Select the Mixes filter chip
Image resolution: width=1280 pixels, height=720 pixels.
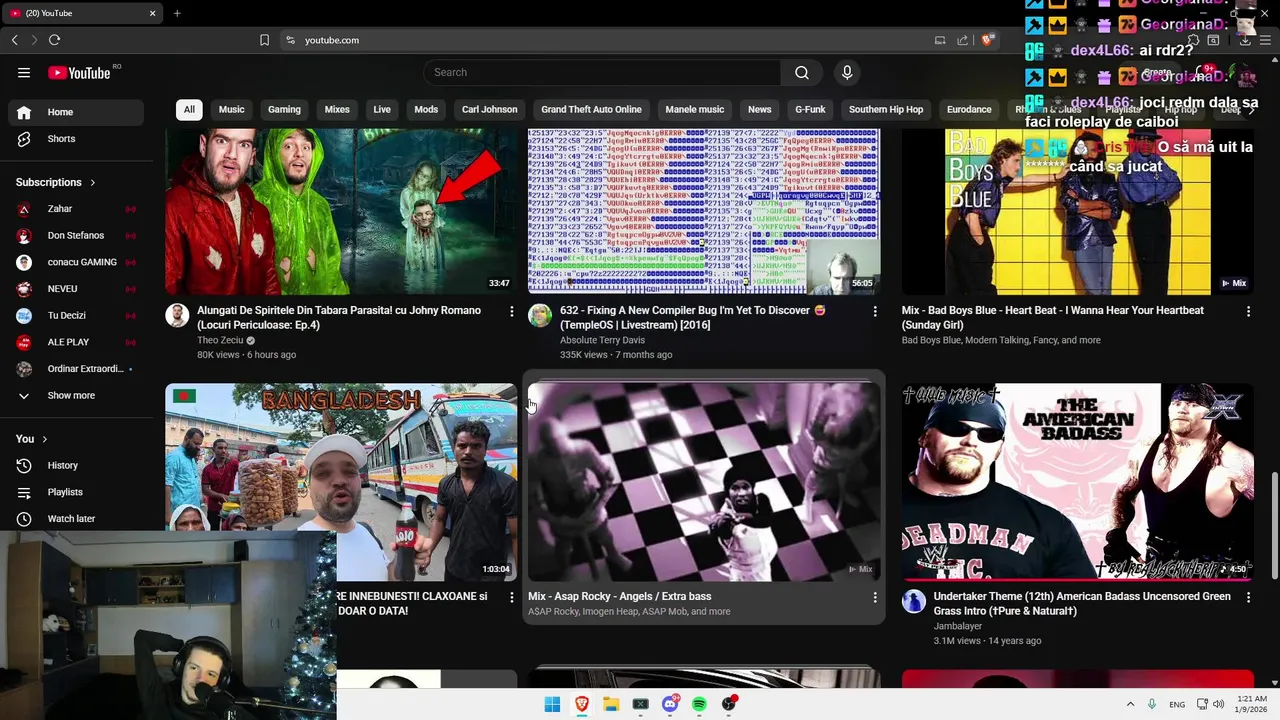[337, 110]
